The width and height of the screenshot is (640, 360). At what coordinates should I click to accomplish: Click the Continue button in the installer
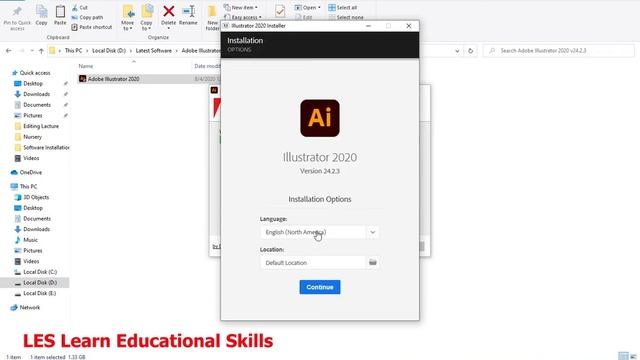(x=320, y=287)
